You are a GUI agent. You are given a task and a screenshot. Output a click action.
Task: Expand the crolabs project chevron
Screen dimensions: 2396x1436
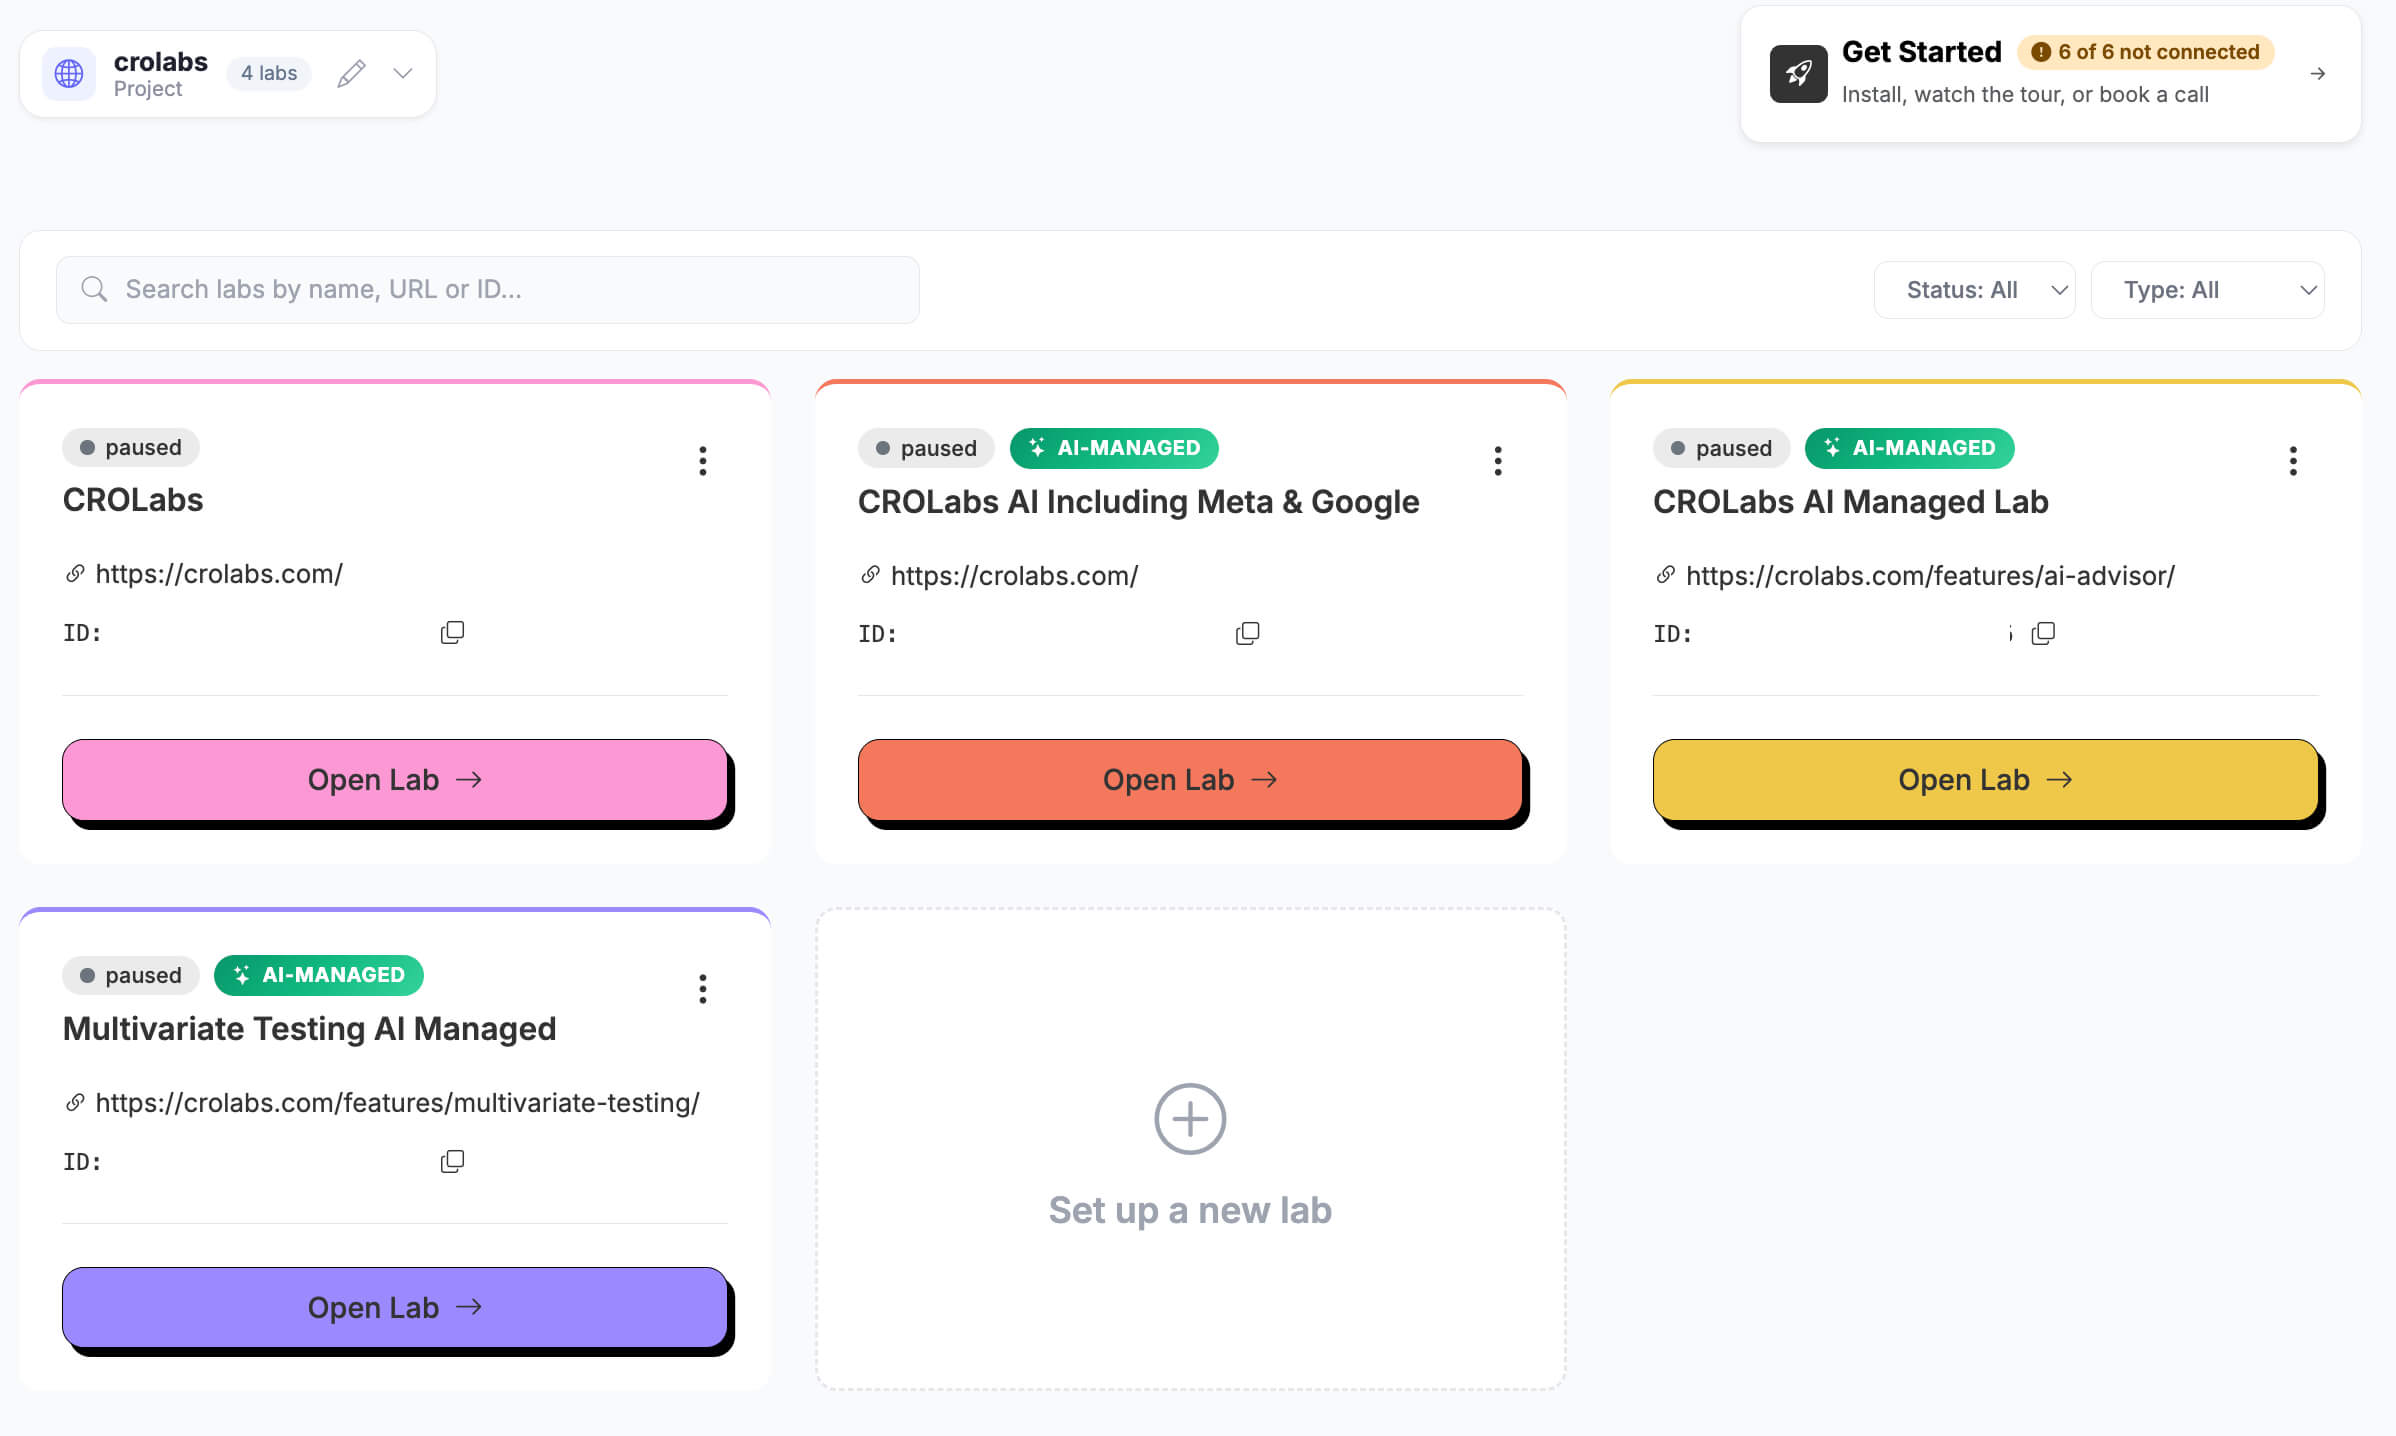coord(403,73)
